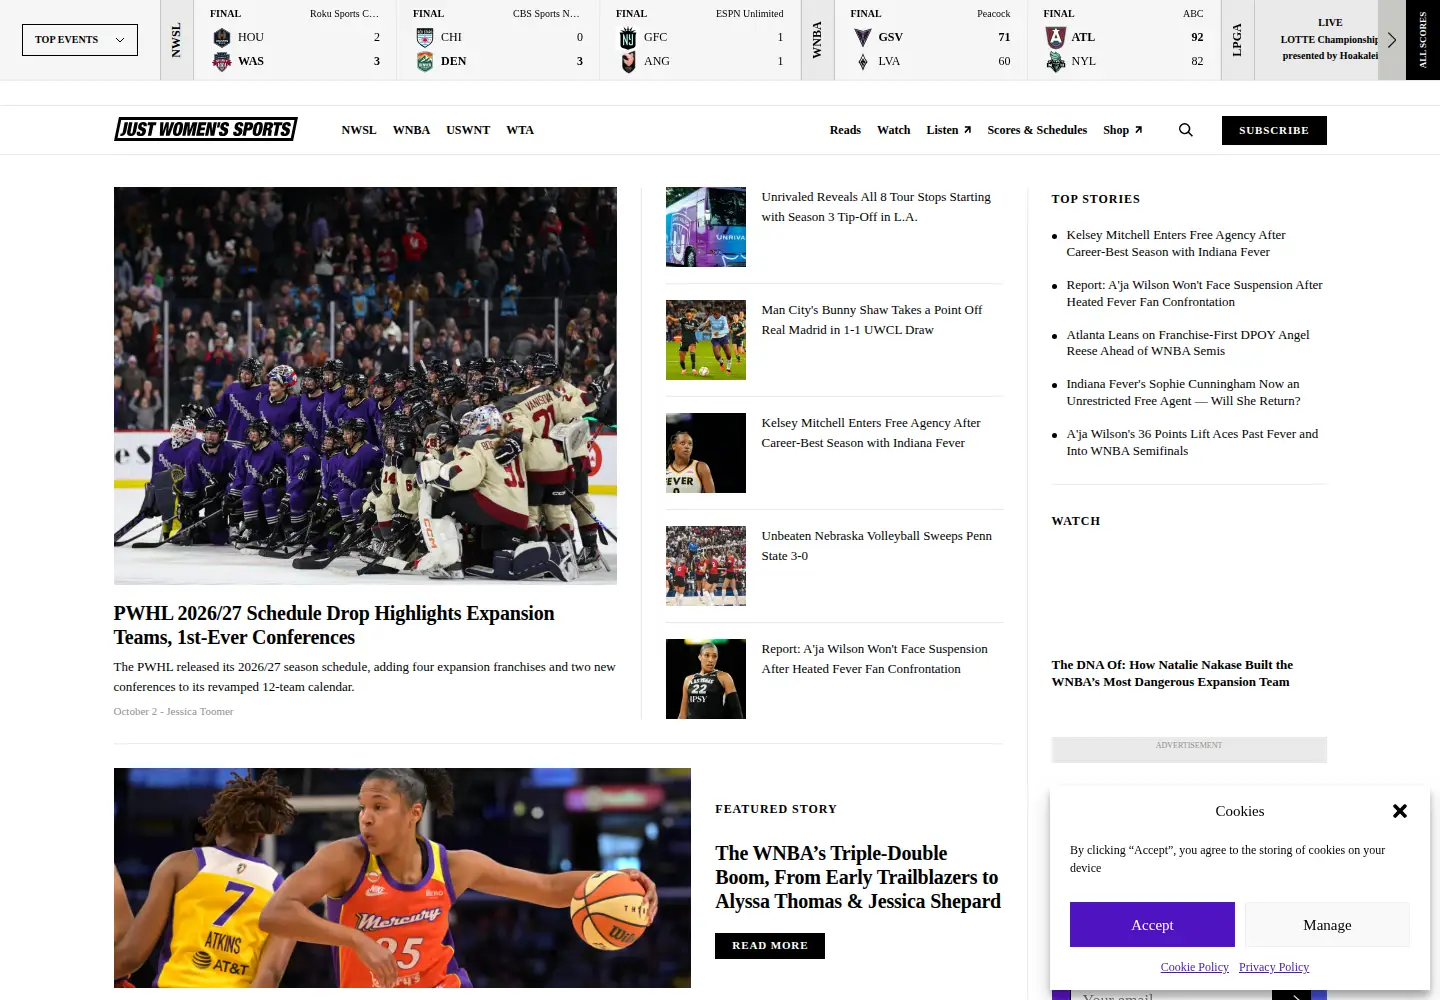Open the USWNT nav item
The width and height of the screenshot is (1440, 1000).
pos(468,130)
